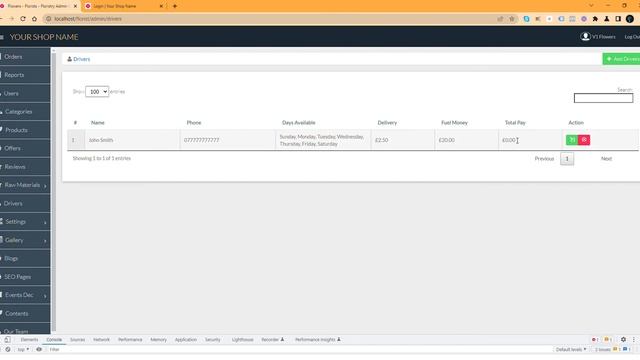Open the tab search chevron in title bar
640x360 pixels.
(x=591, y=6)
